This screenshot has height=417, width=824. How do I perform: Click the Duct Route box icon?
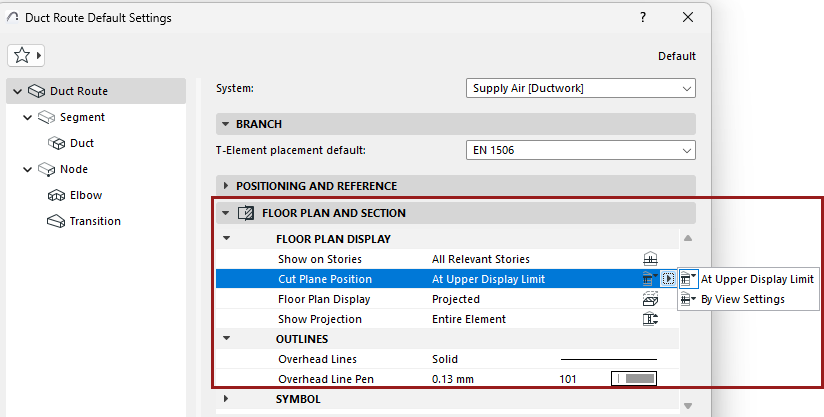36,91
